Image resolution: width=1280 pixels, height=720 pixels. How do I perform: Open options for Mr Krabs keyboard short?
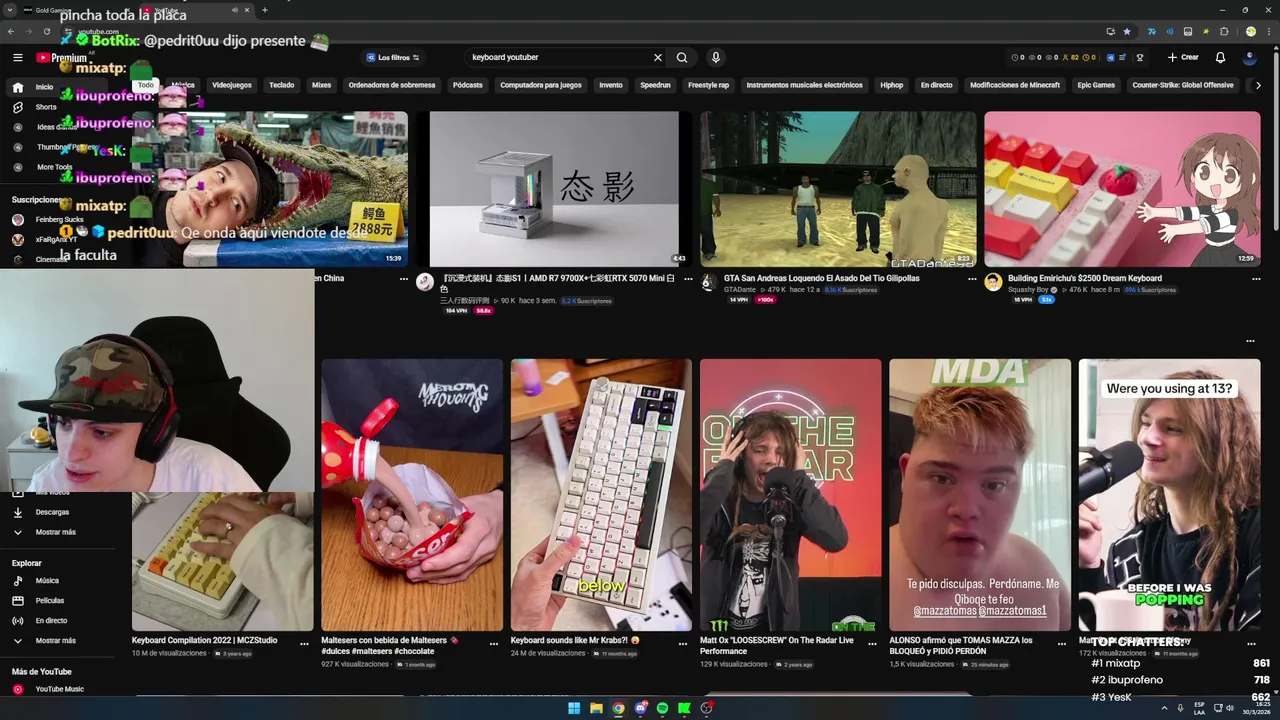click(683, 644)
